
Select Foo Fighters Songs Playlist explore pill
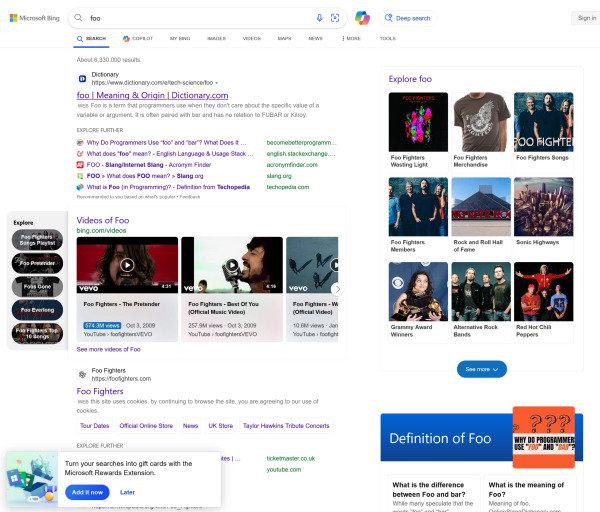[38, 240]
